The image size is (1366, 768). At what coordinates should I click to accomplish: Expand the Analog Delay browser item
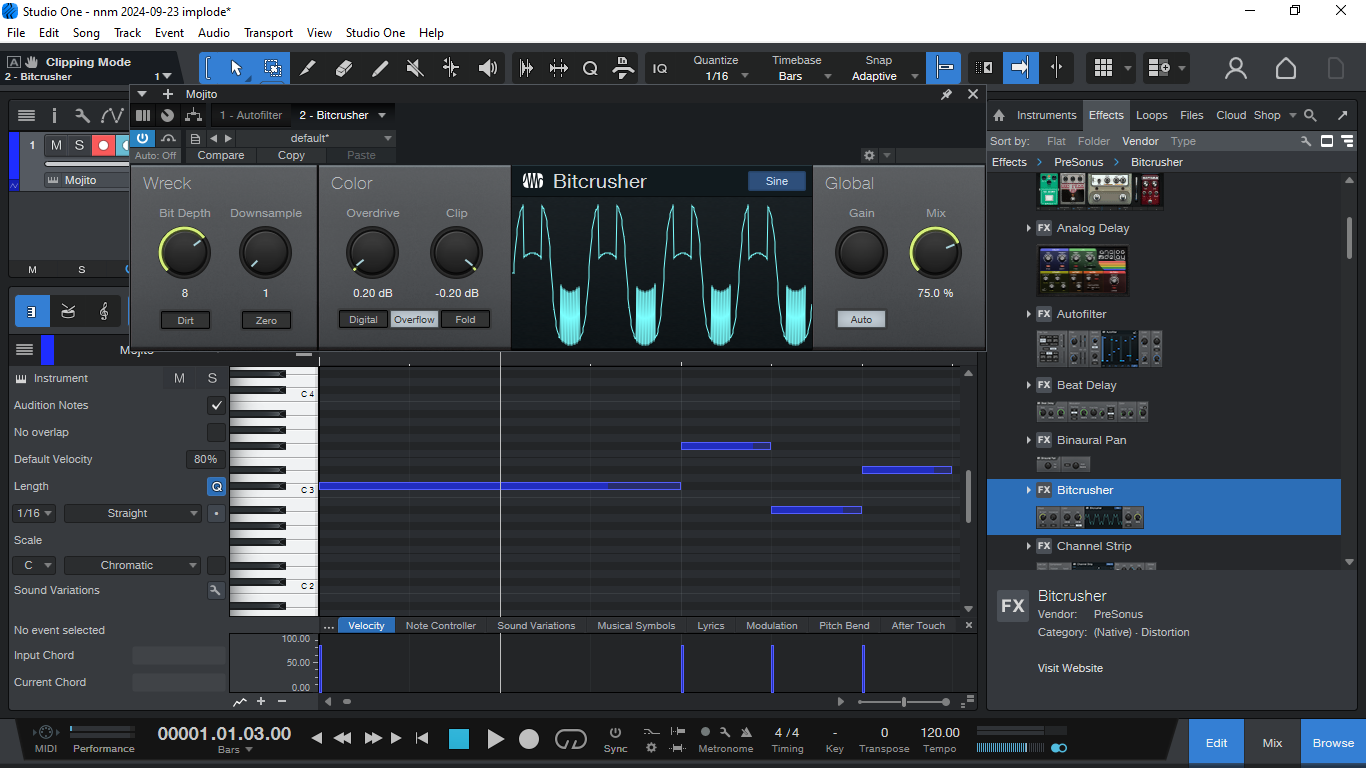pos(1029,228)
